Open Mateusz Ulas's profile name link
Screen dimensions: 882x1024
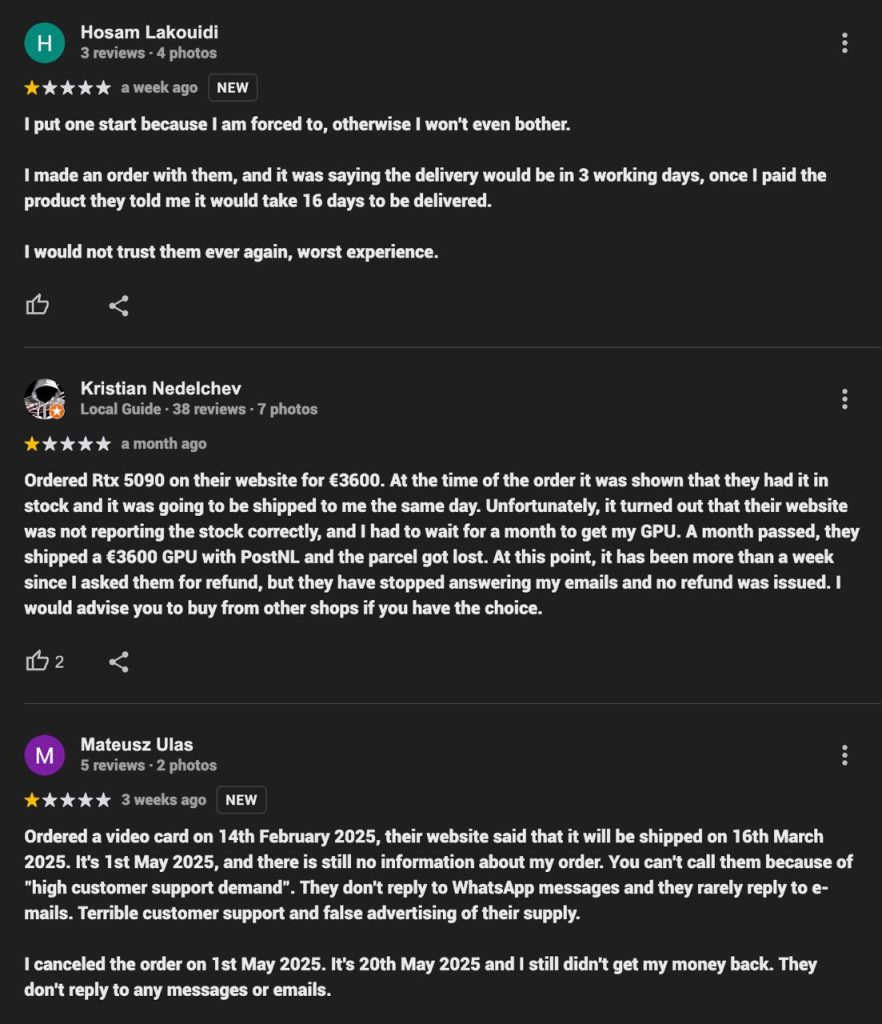click(136, 744)
